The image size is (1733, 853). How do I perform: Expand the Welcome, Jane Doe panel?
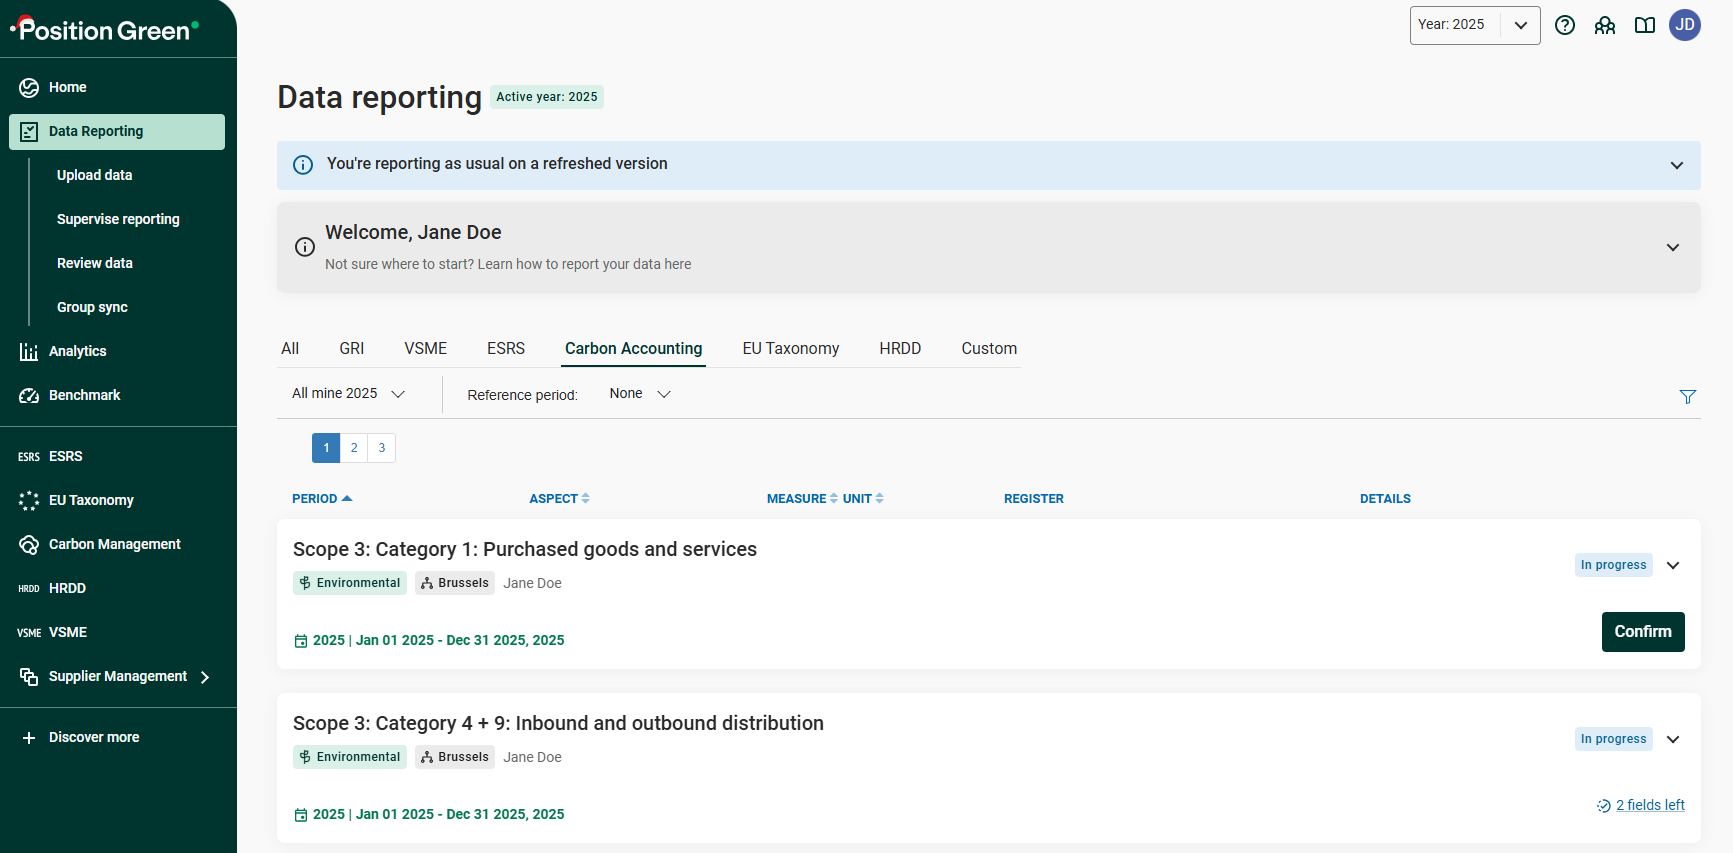click(1672, 247)
